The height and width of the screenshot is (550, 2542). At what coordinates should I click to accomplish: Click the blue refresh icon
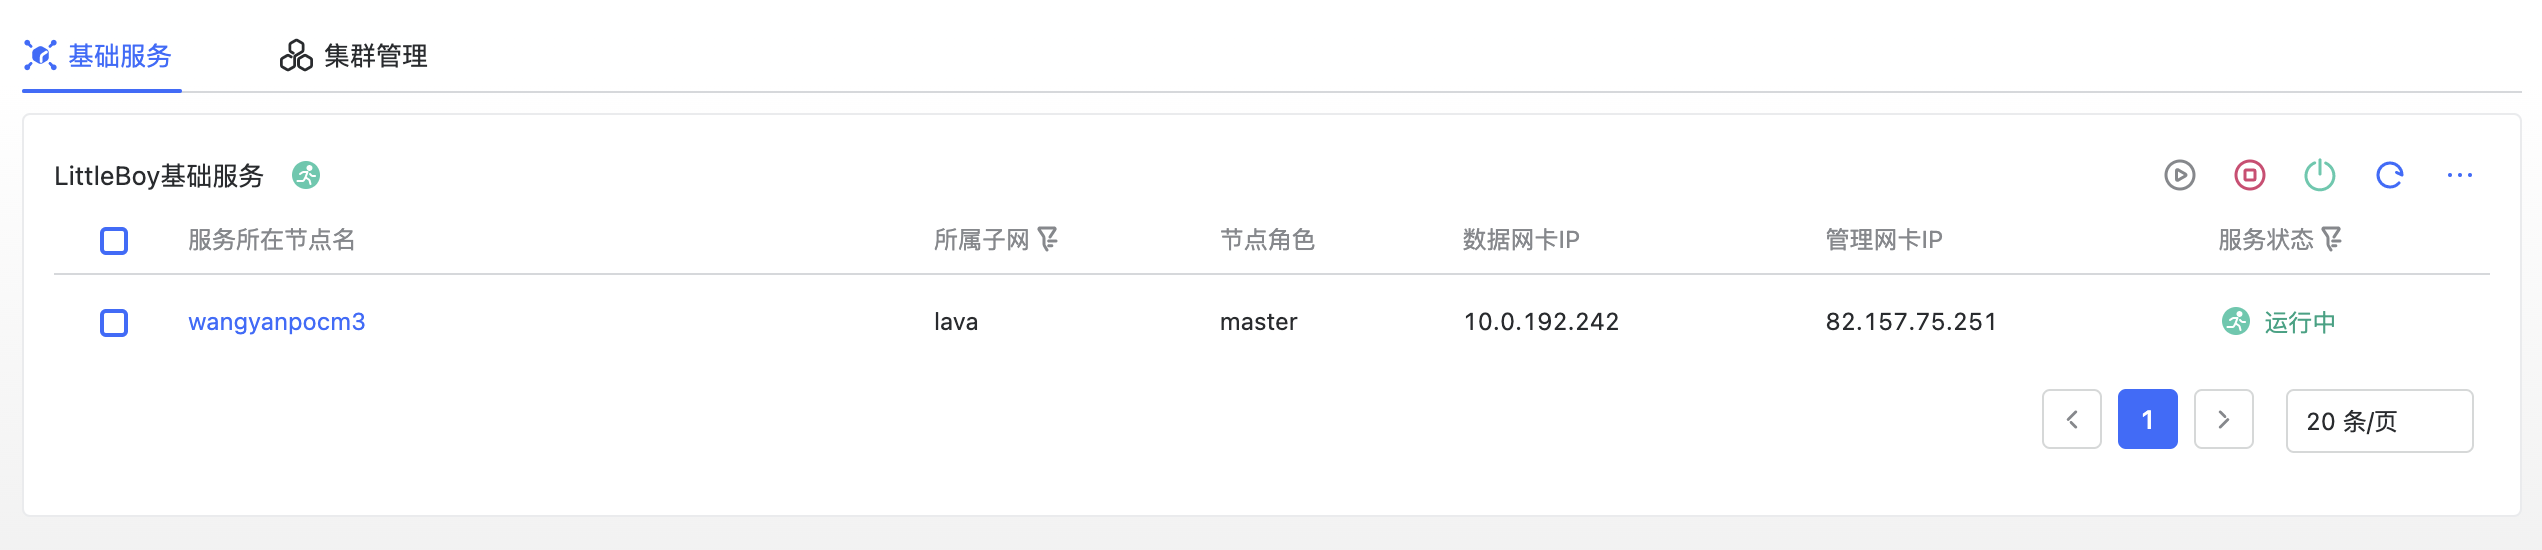click(x=2389, y=176)
